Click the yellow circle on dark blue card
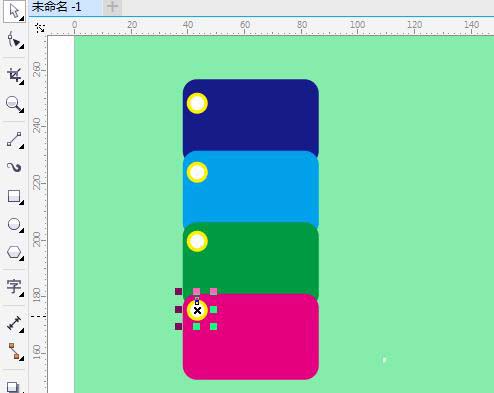This screenshot has width=494, height=393. click(197, 103)
